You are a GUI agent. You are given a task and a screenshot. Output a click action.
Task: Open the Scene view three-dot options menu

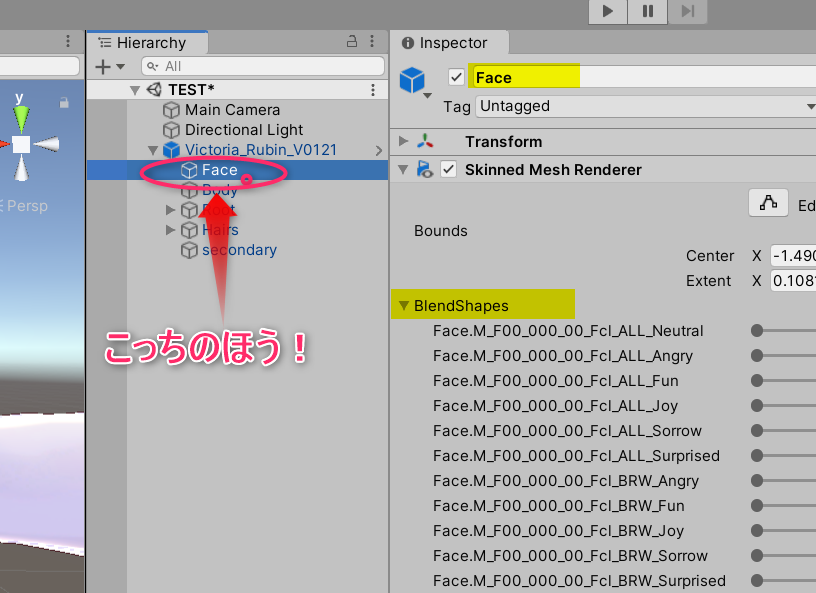(68, 42)
